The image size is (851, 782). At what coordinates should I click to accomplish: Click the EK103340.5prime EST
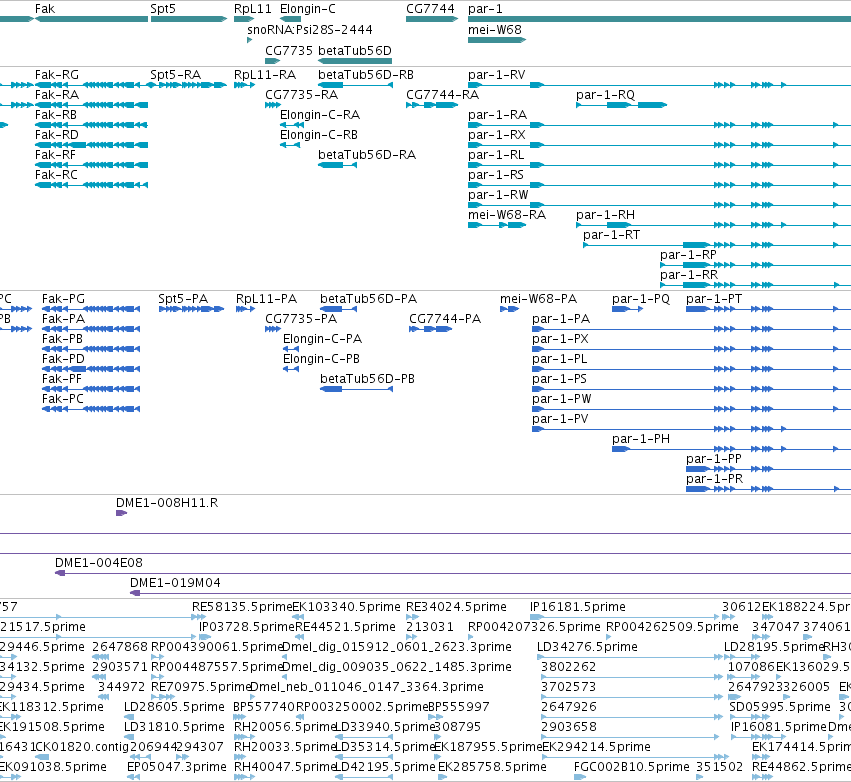coord(298,617)
